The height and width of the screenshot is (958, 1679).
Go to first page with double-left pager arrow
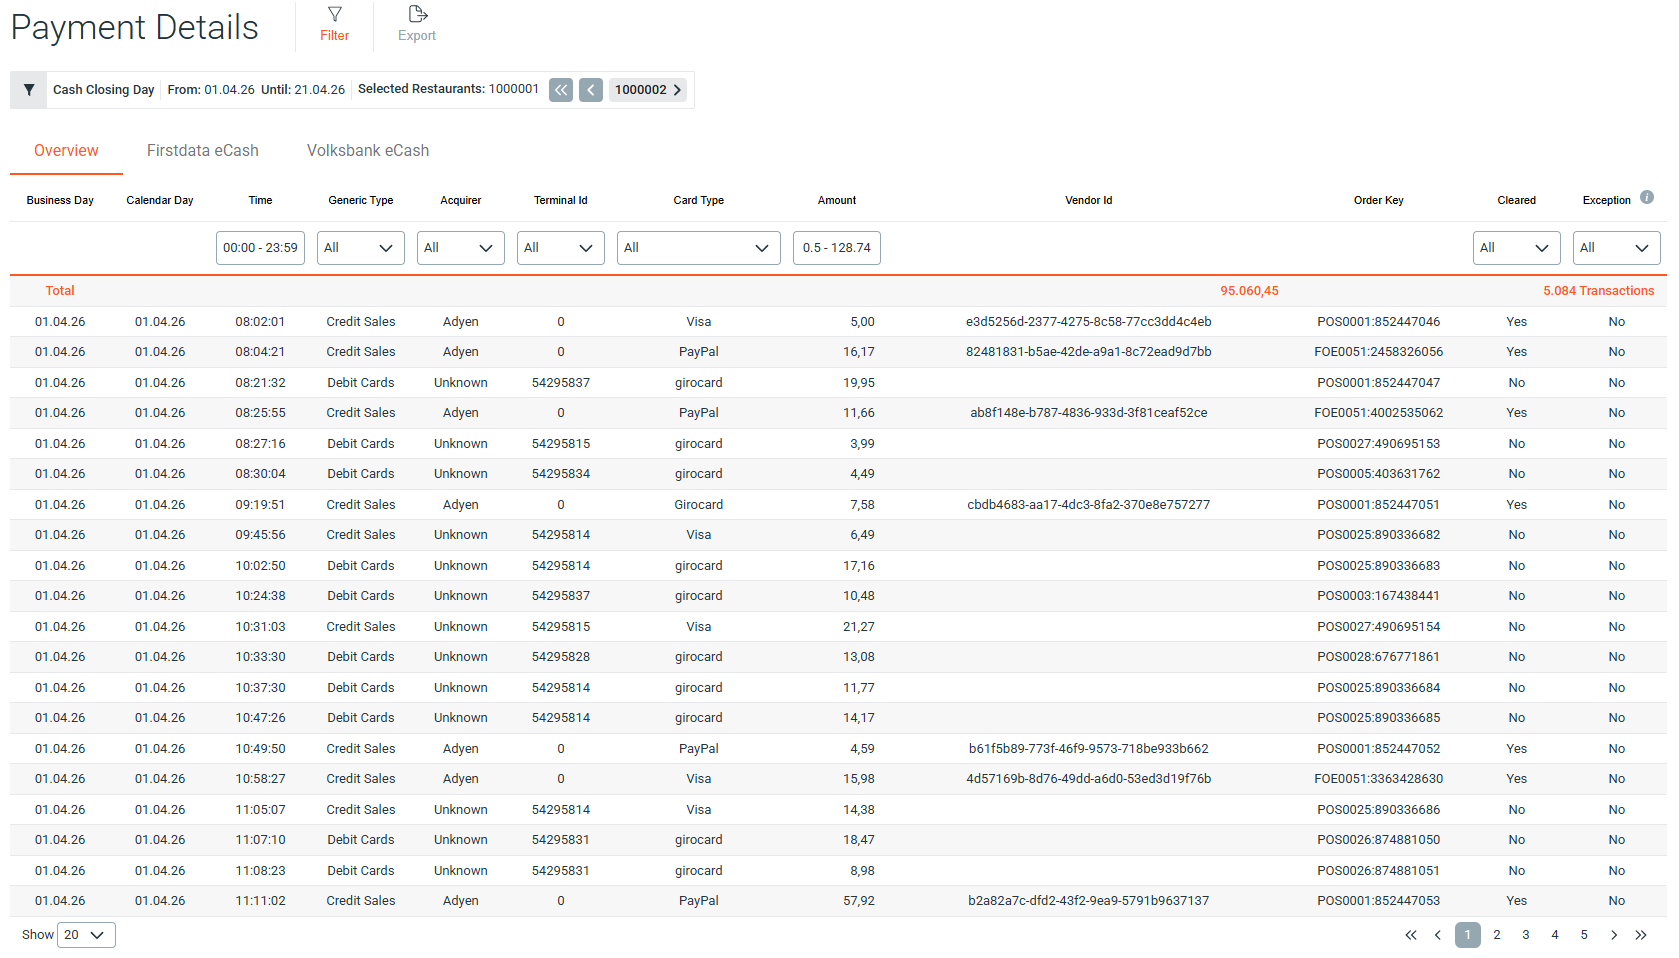coord(1411,935)
